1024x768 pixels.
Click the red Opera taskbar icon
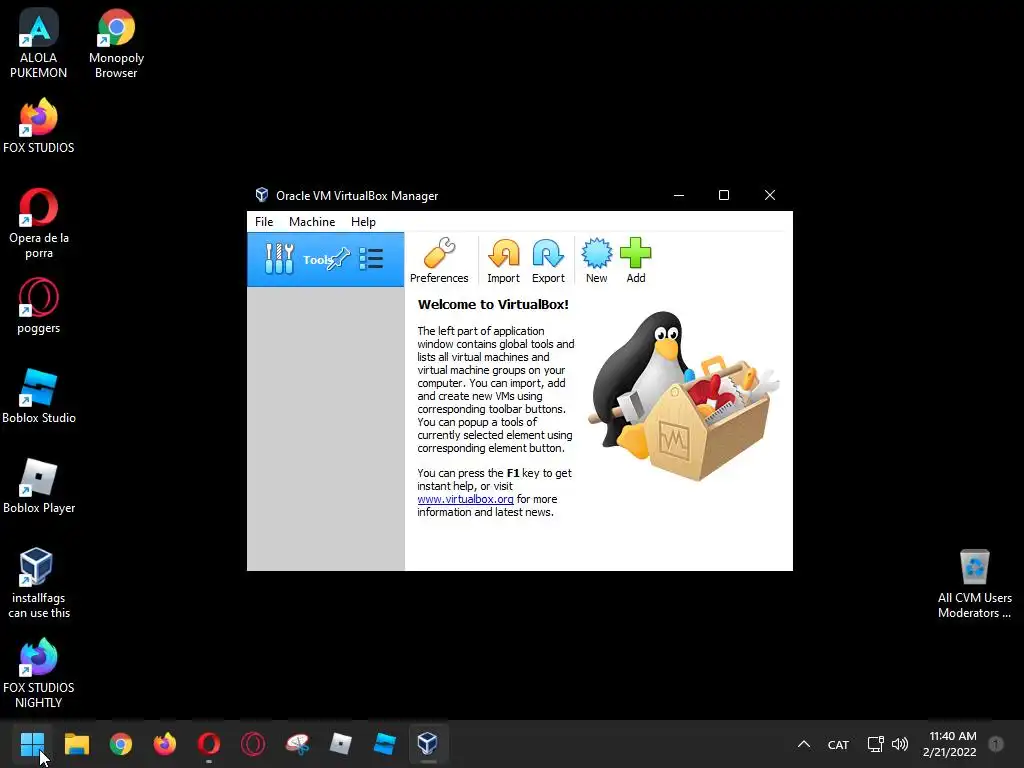point(209,744)
